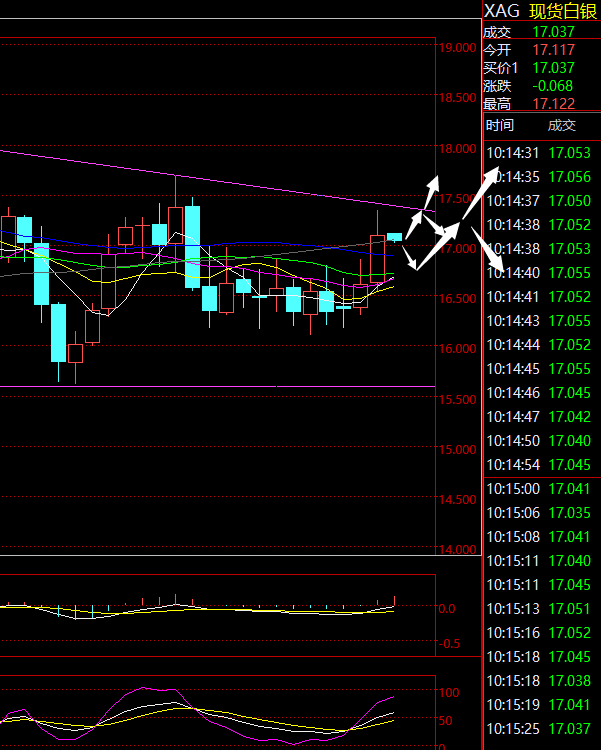Select the tick price 17.056 at 10:14:35
The image size is (601, 750).
pos(569,177)
